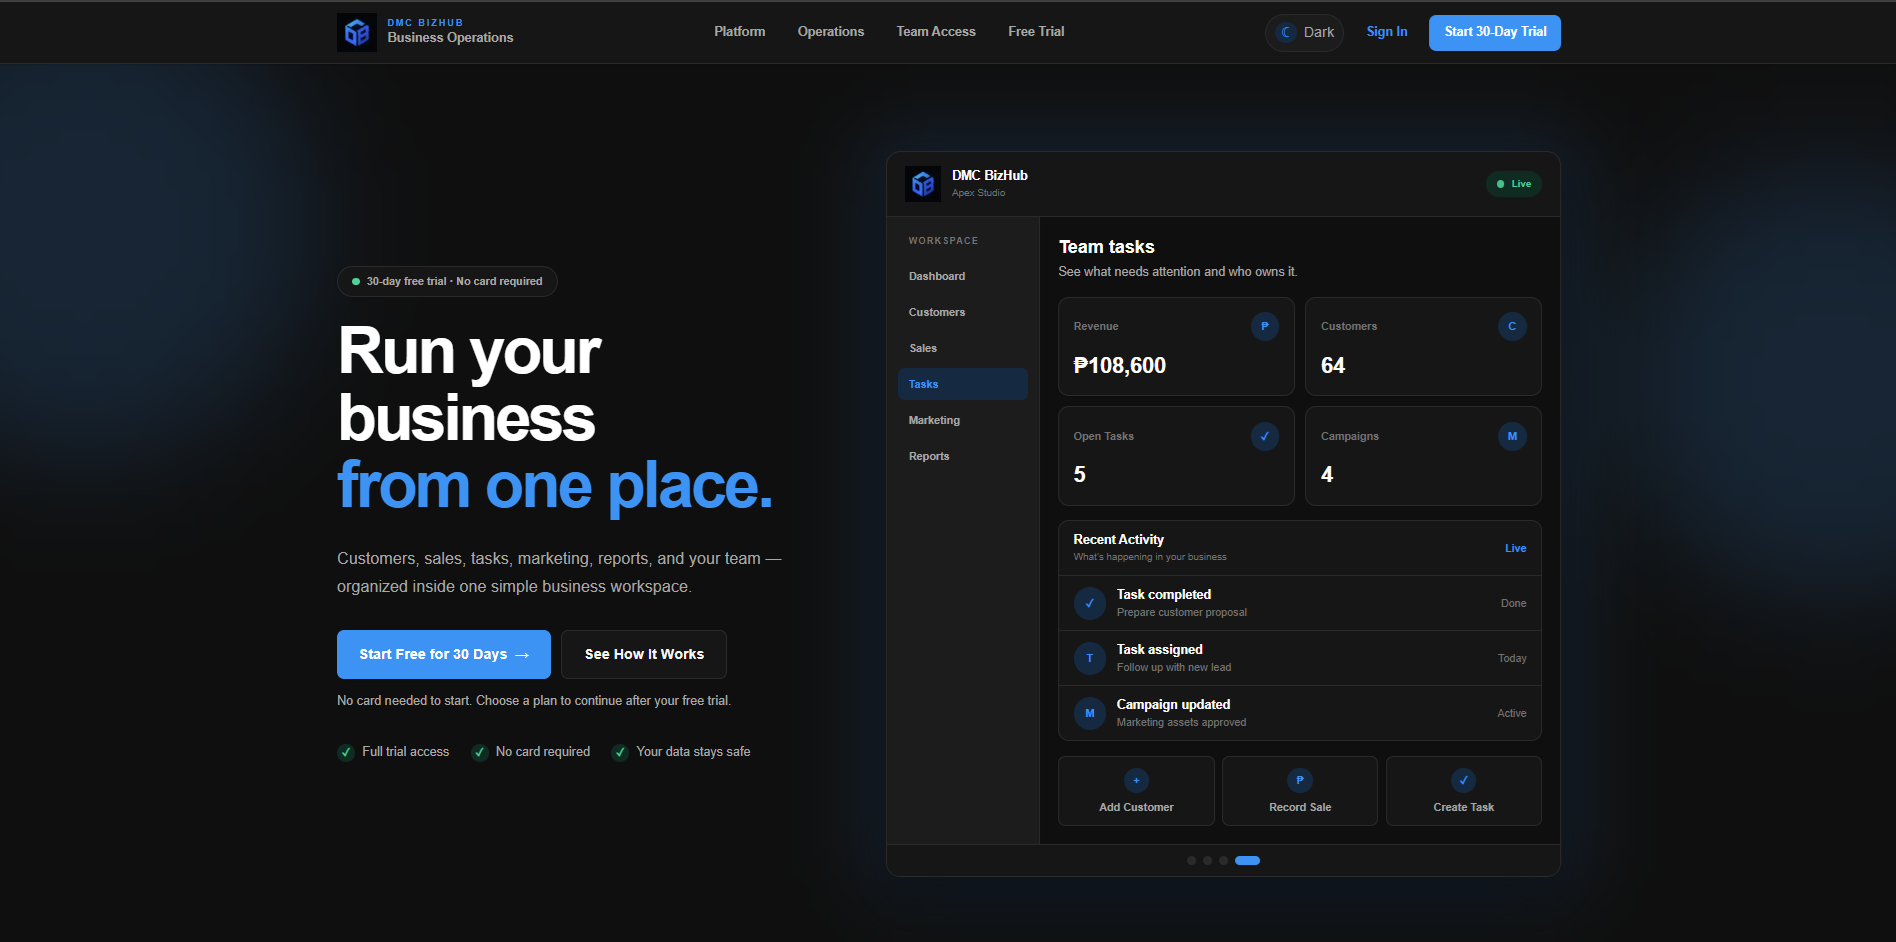1896x942 pixels.
Task: Click the Live label in Recent Activity
Action: click(x=1516, y=548)
